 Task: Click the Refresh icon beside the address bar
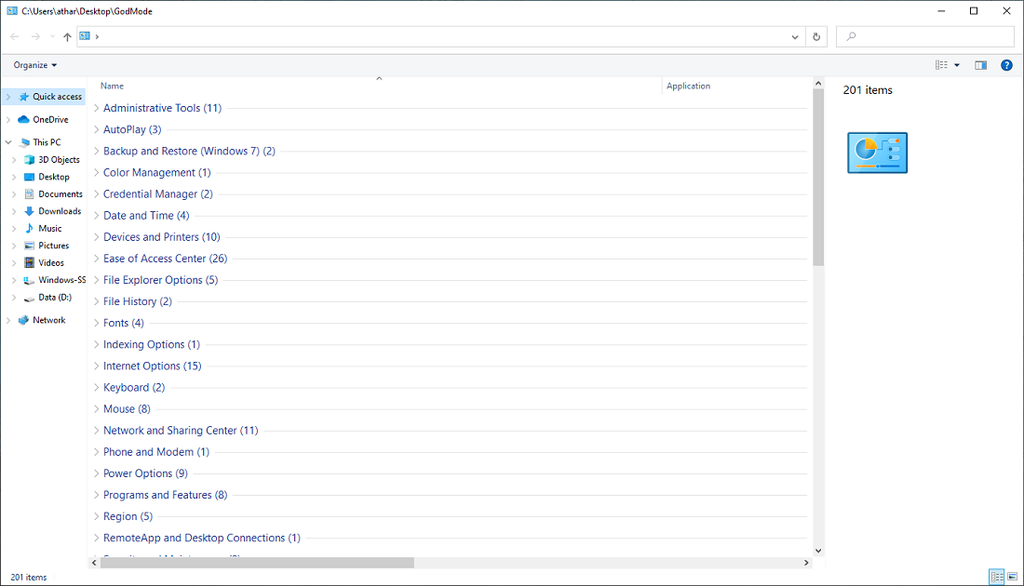(816, 36)
